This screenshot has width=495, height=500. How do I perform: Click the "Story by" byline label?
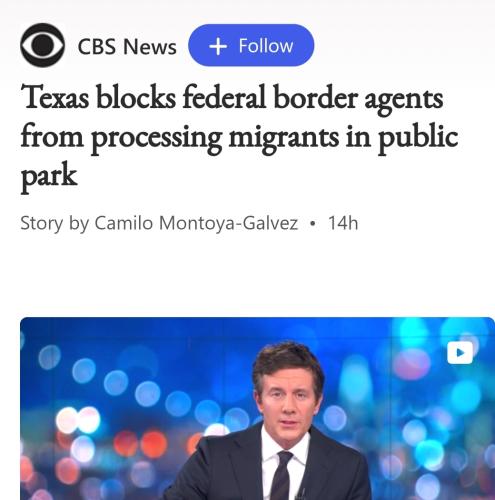click(55, 223)
